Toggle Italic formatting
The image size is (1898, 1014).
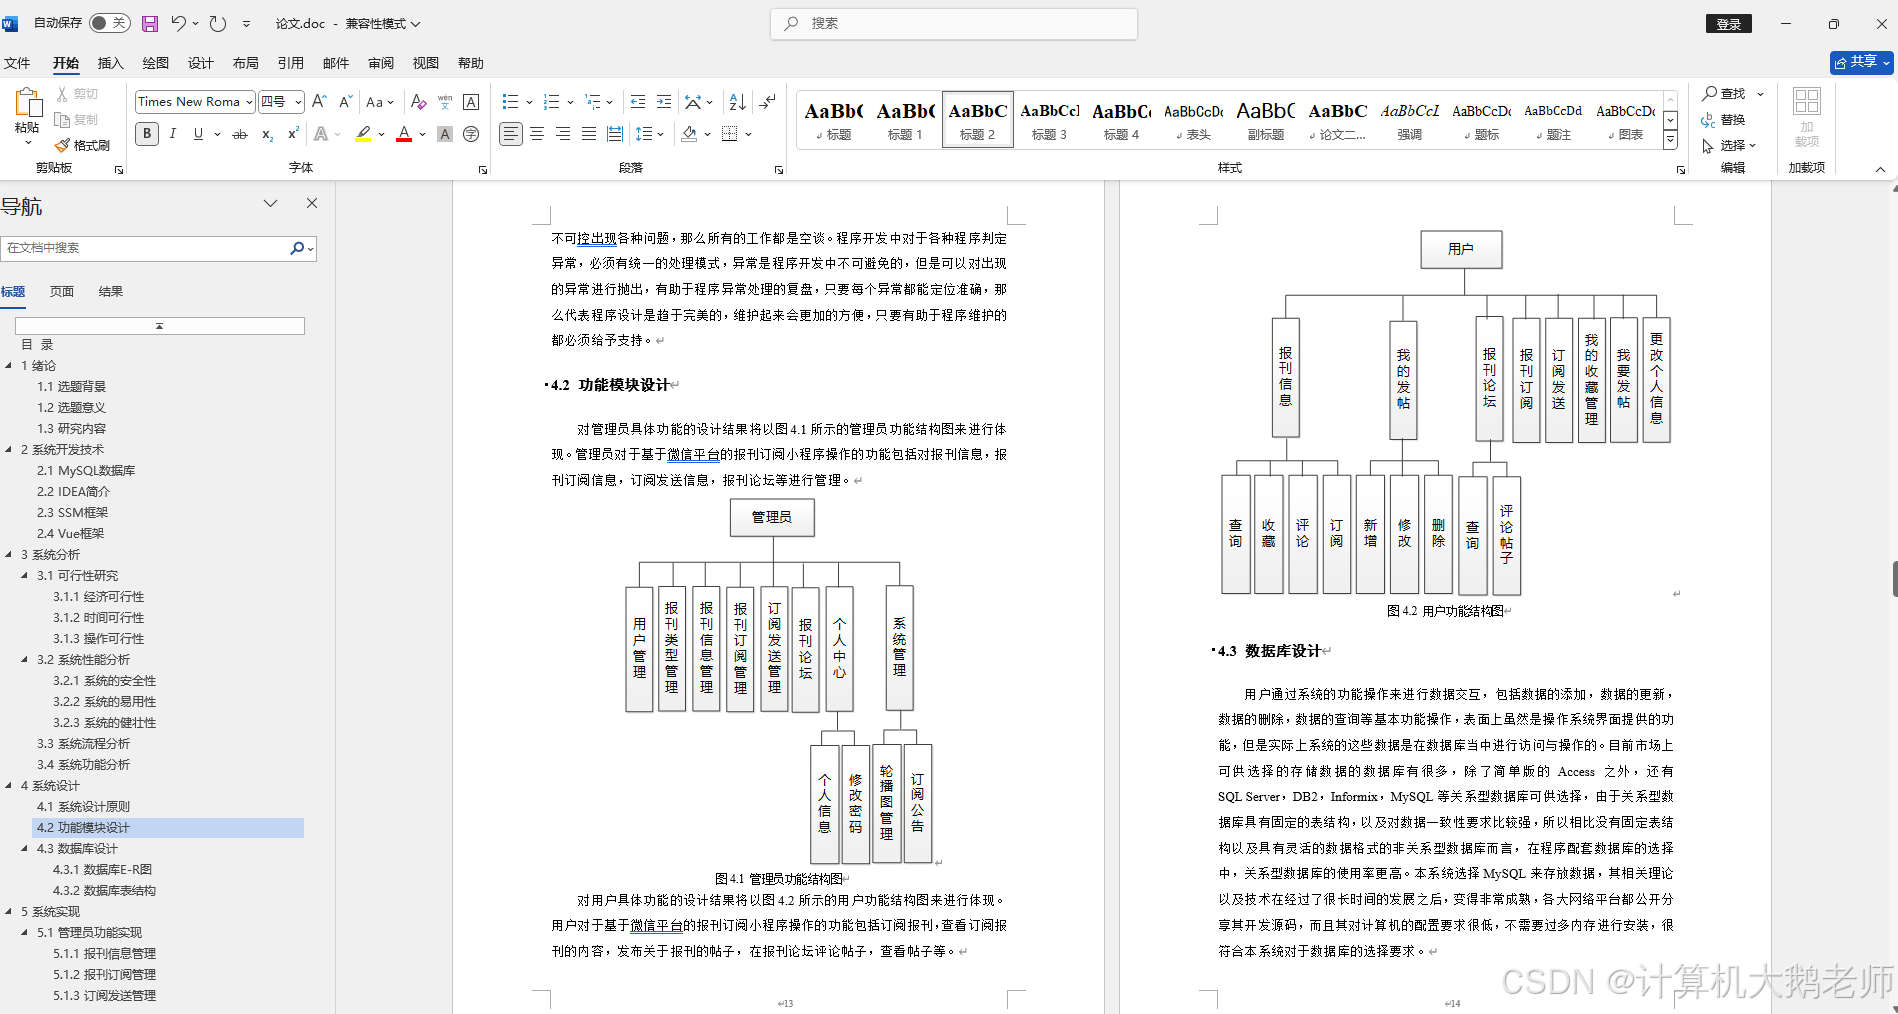click(173, 134)
